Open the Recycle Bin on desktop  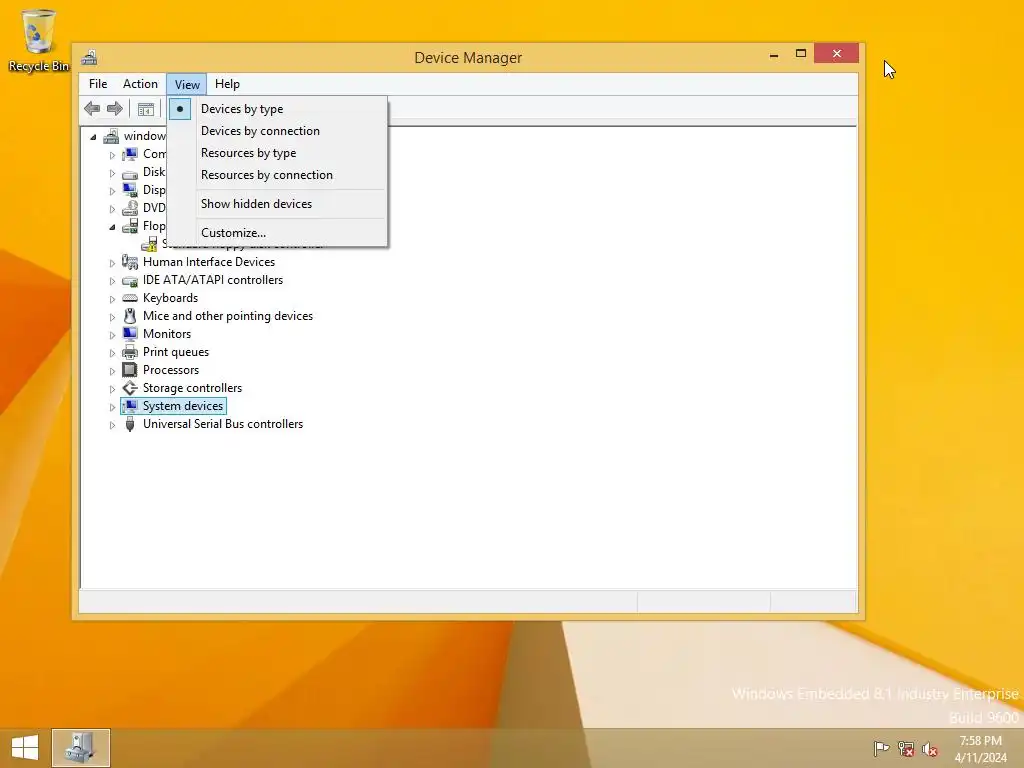tap(39, 40)
